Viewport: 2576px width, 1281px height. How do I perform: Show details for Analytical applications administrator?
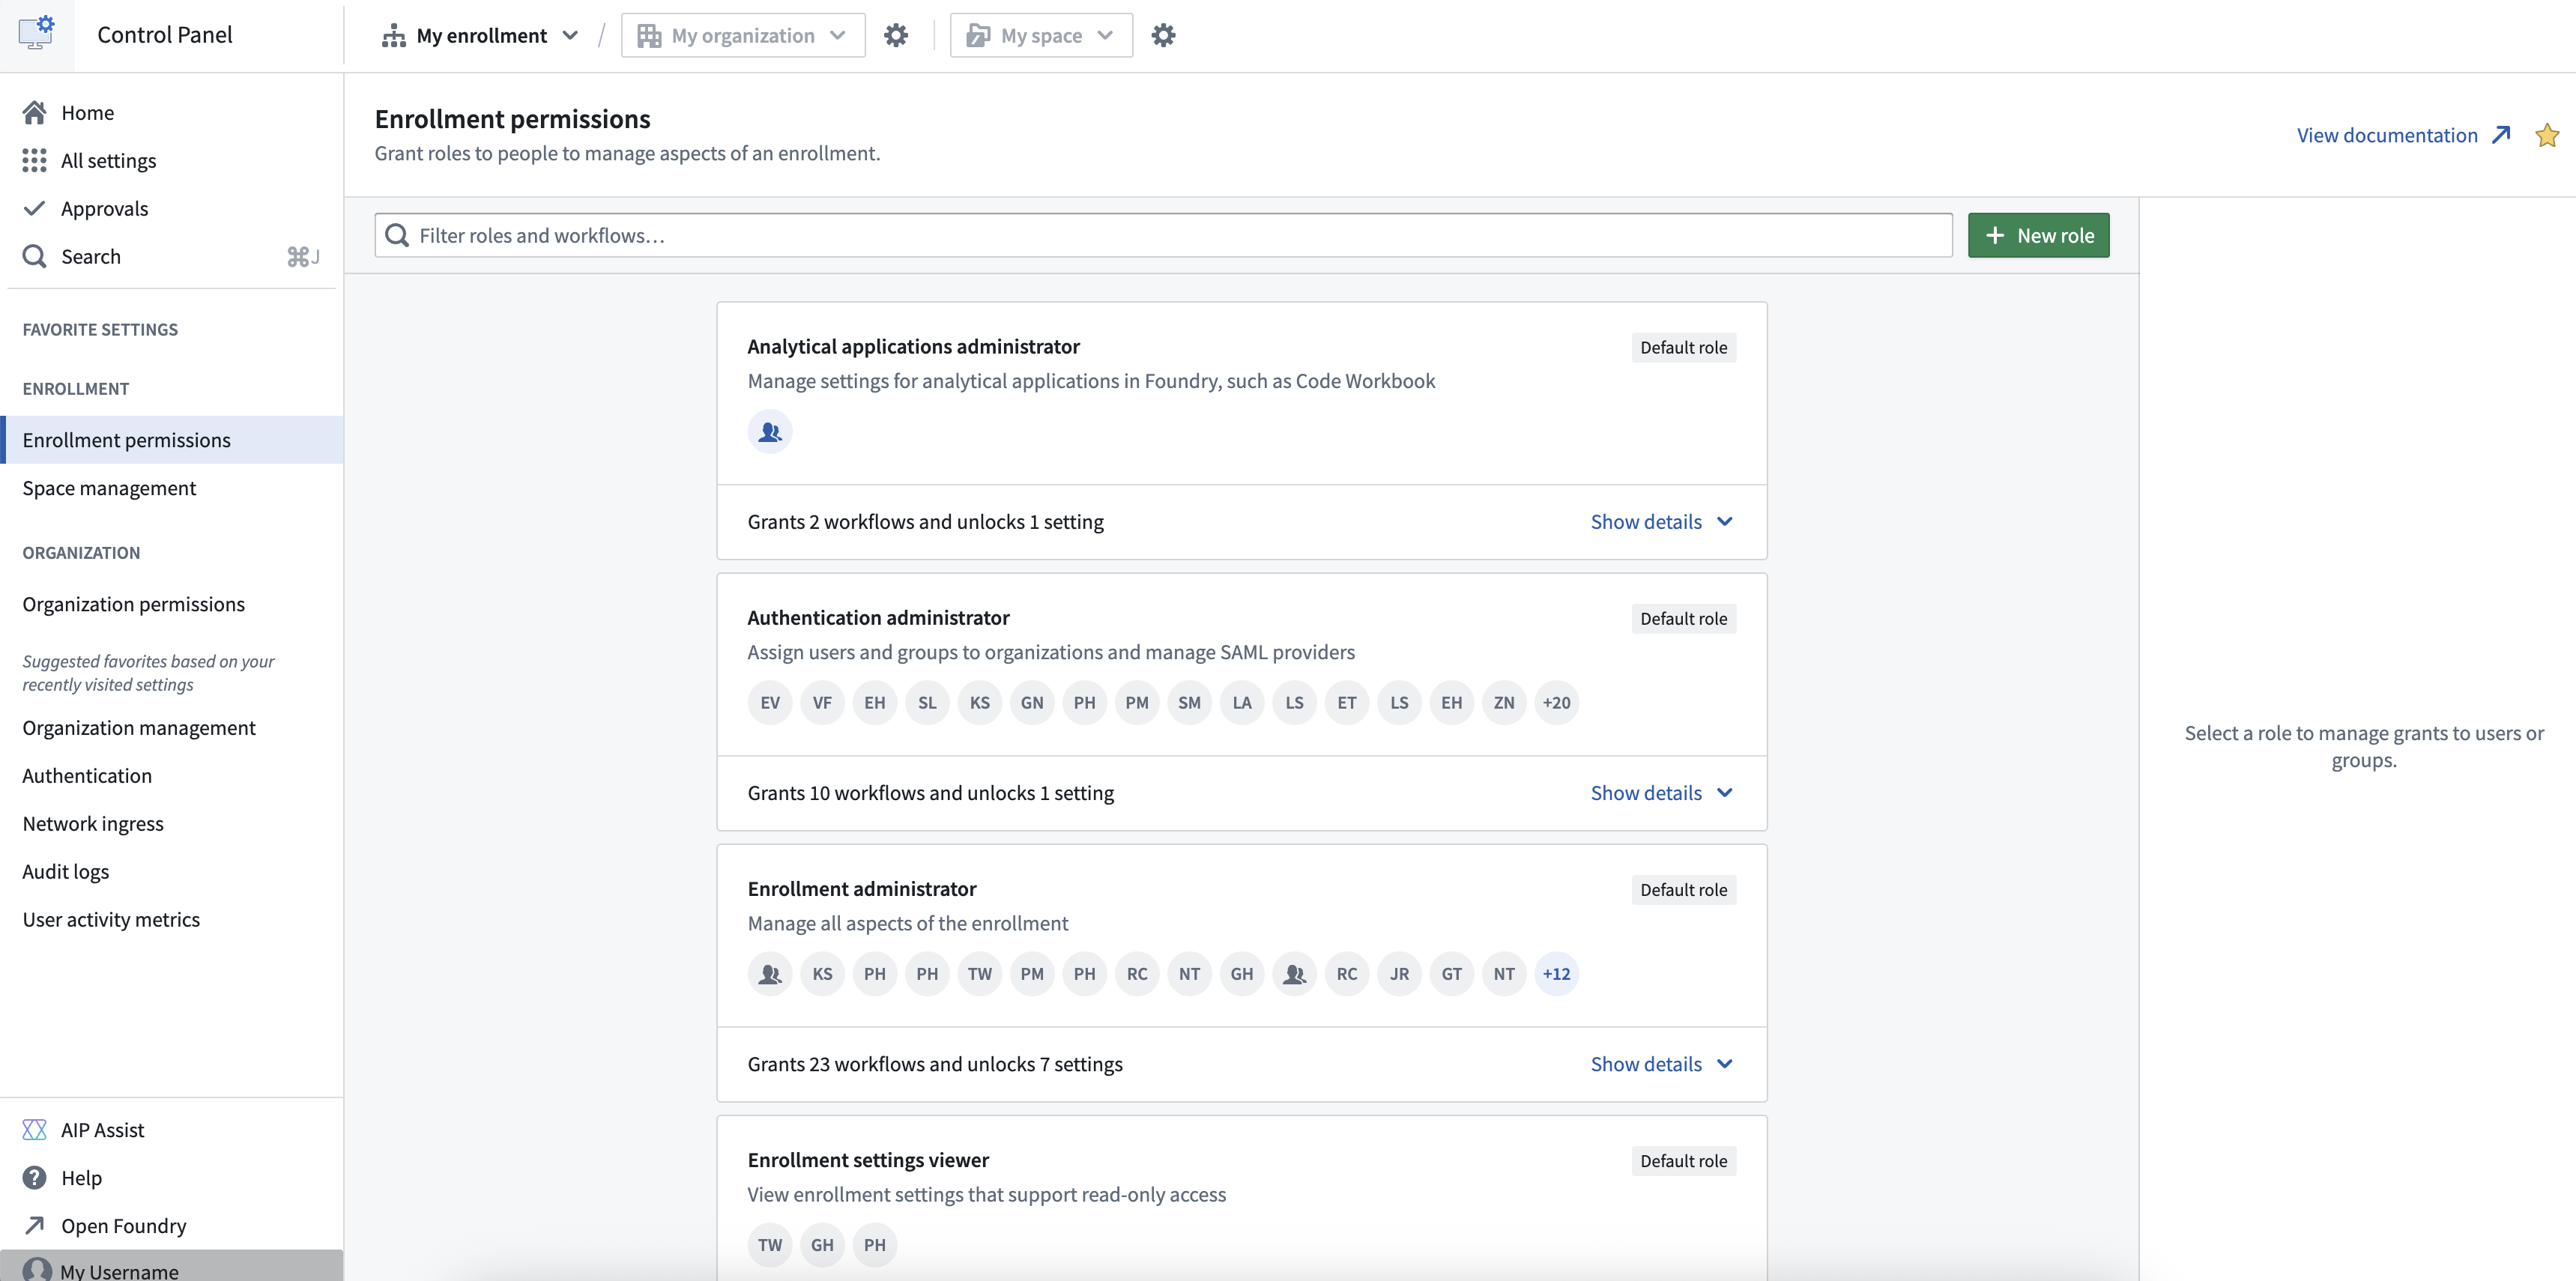point(1661,522)
